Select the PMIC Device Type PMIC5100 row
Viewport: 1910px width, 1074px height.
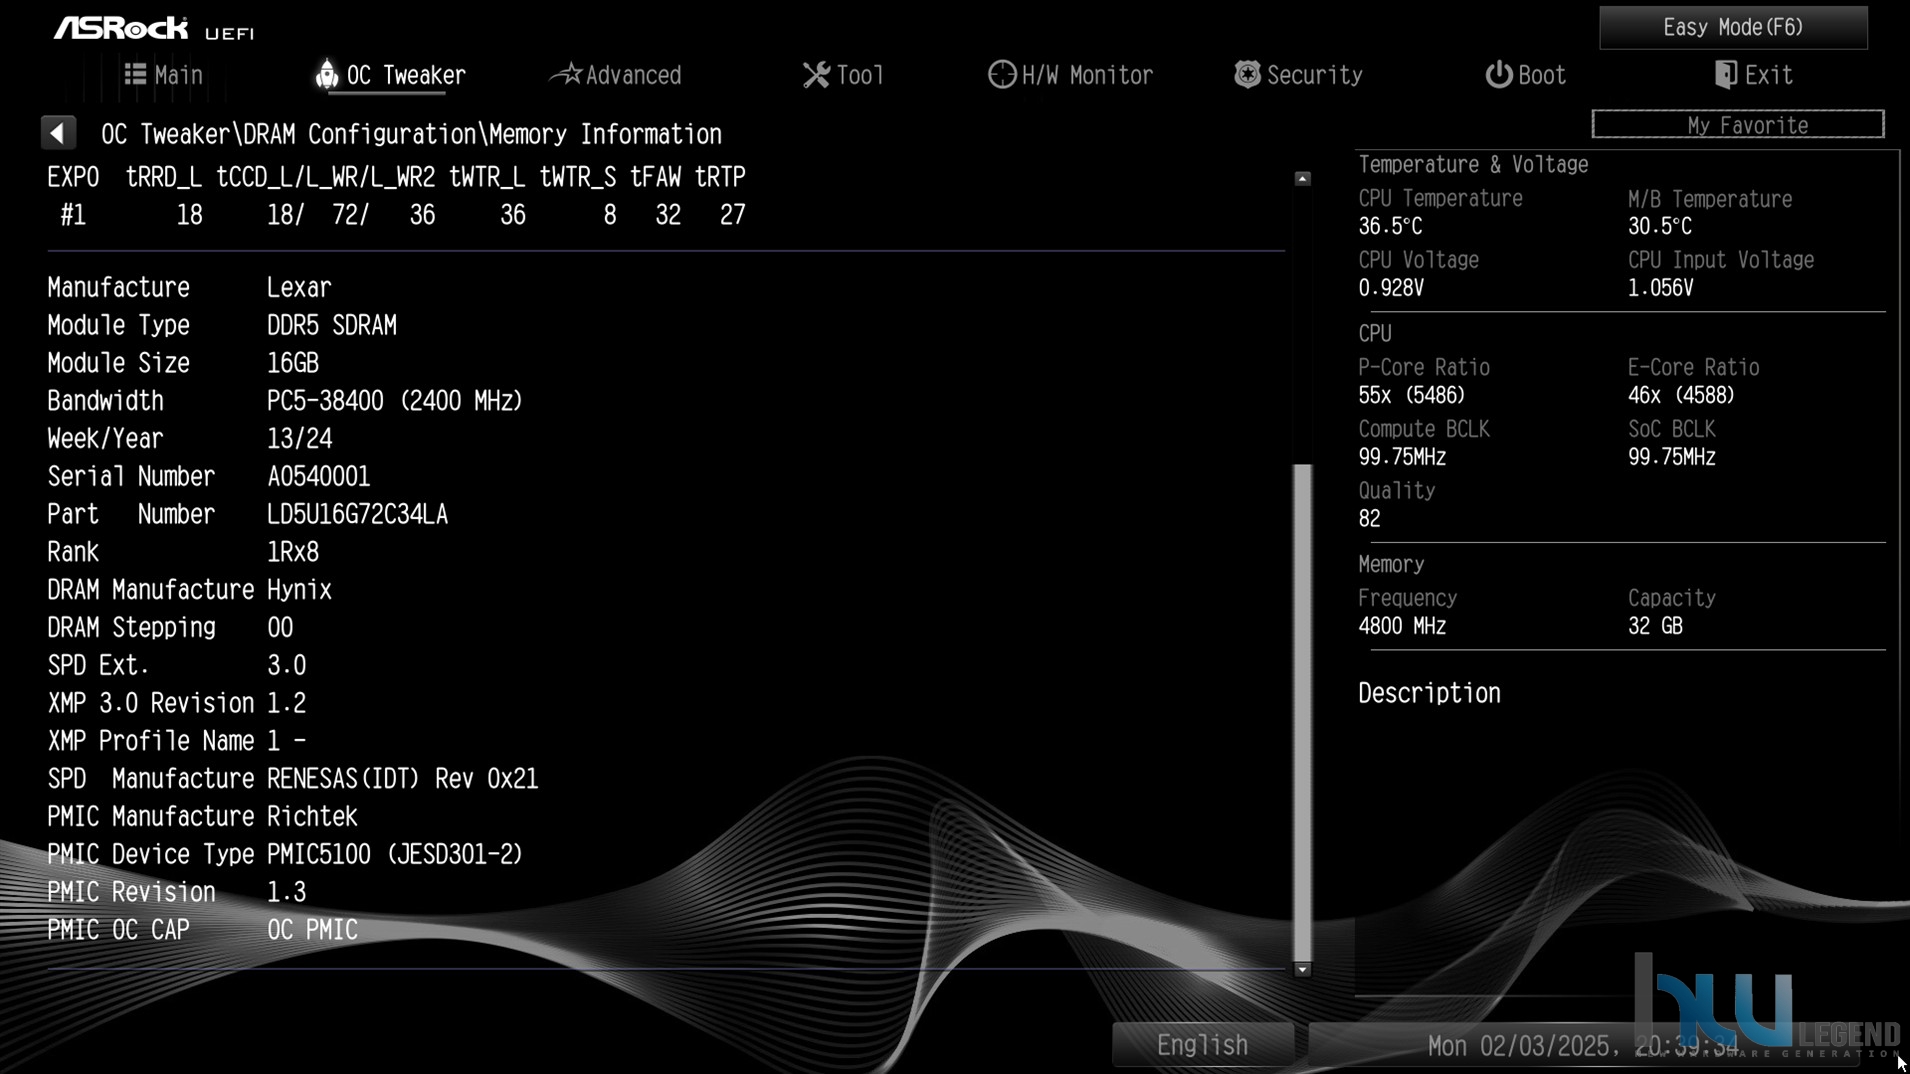(285, 855)
